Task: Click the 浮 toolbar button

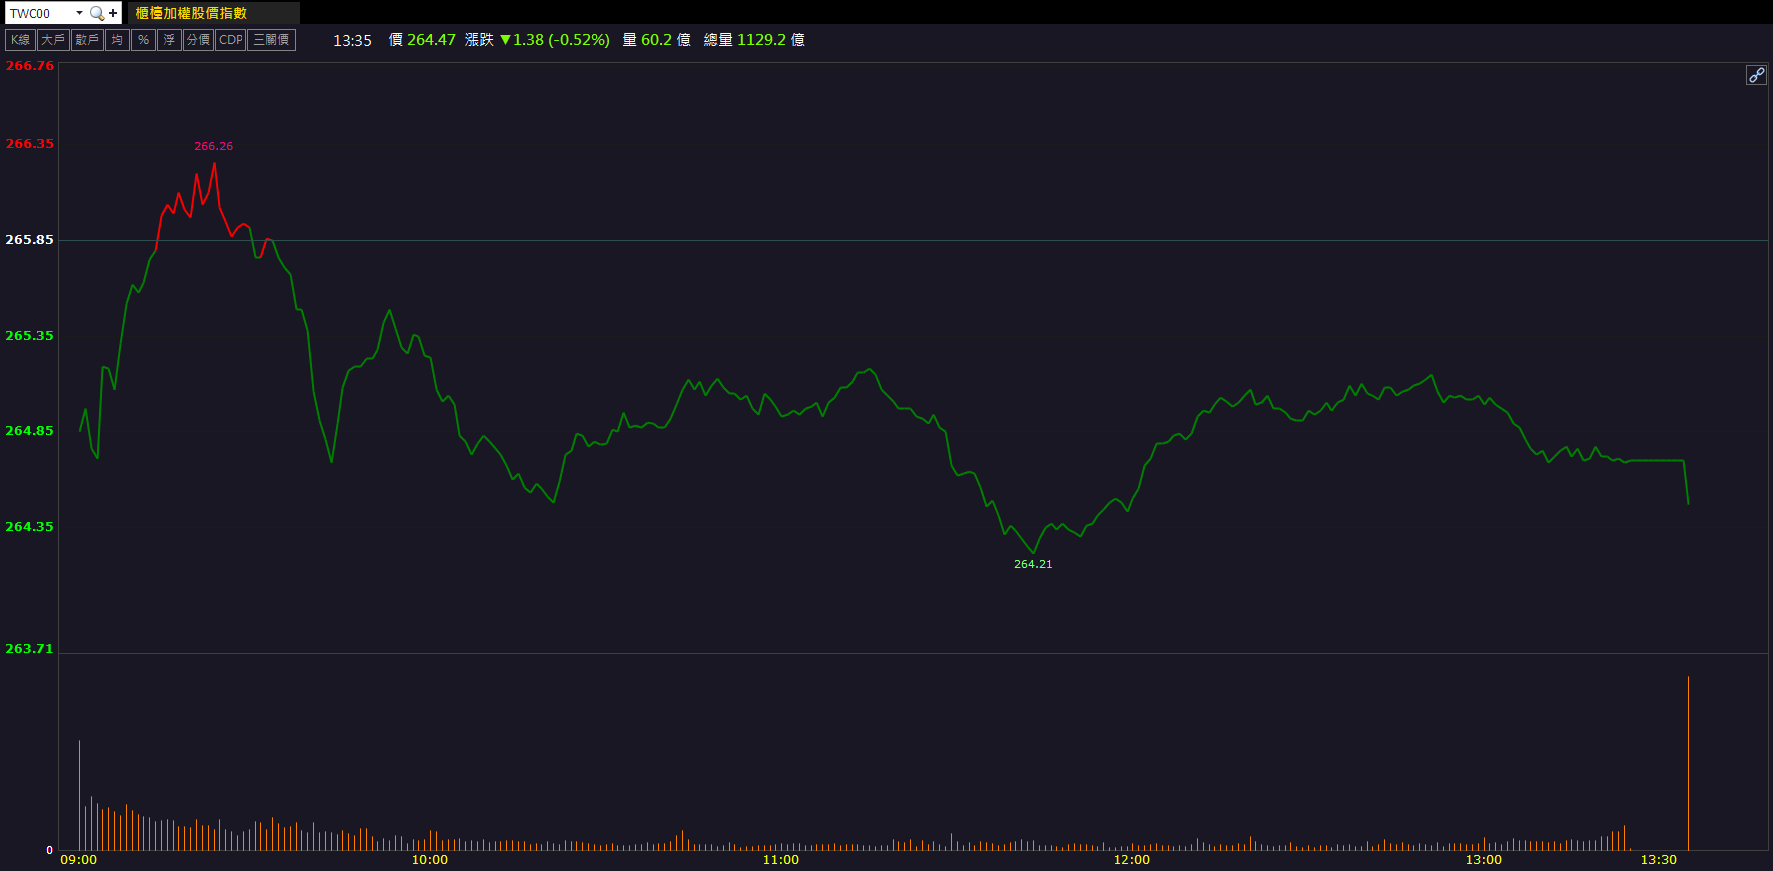Action: 169,40
